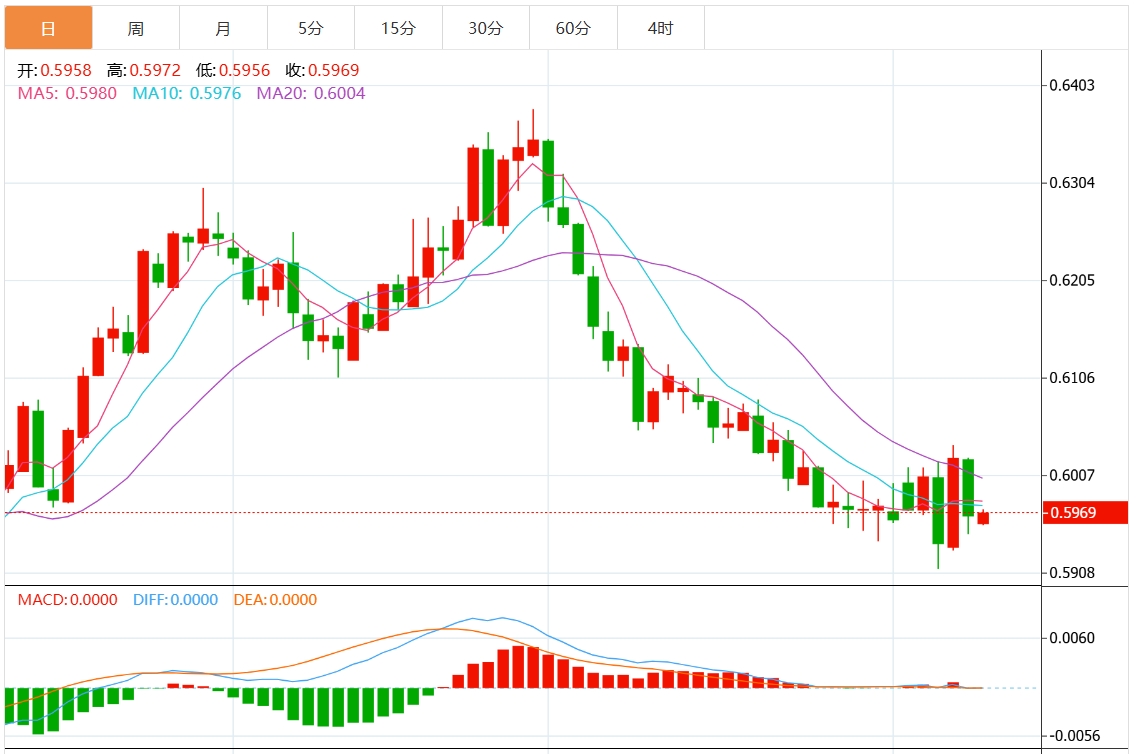Click the 0.6403 price axis label
The height and width of the screenshot is (754, 1136).
pos(1072,85)
